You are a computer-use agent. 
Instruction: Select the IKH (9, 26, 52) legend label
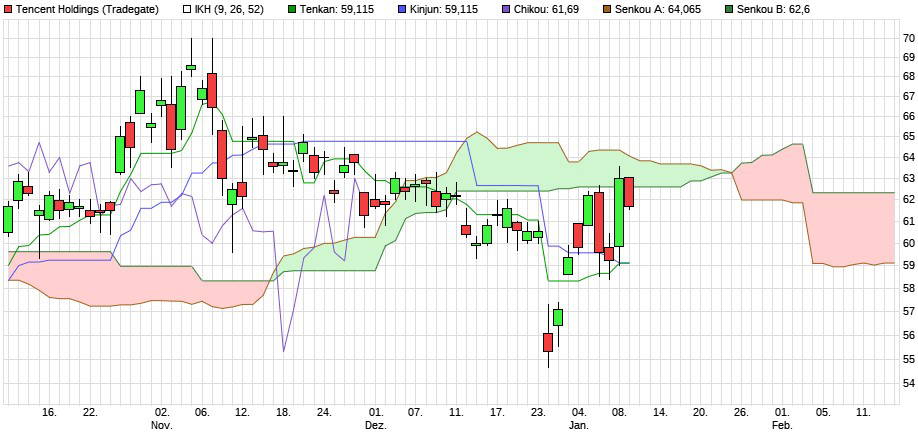coord(230,9)
